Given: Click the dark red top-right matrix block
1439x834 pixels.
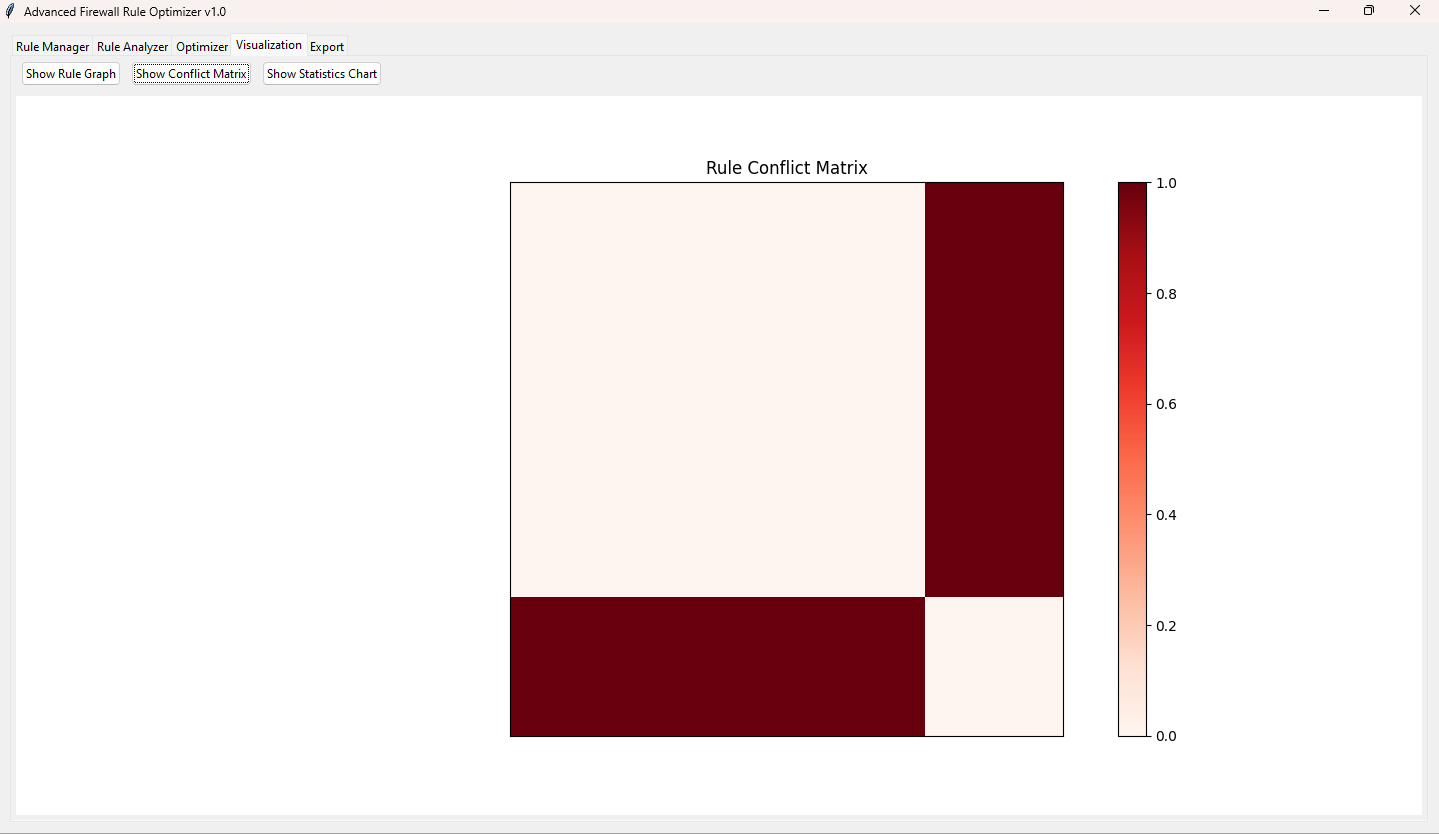Looking at the screenshot, I should click(x=994, y=389).
